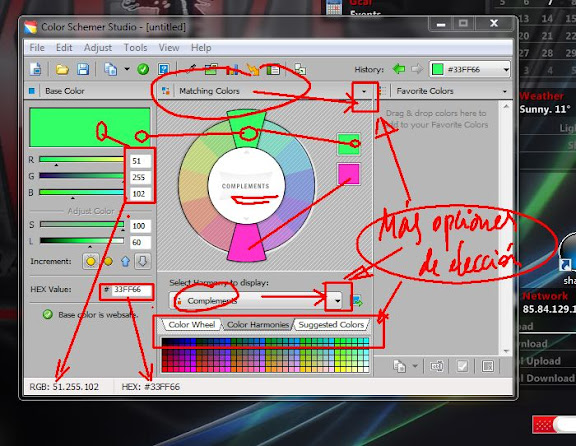Click the New document toolbar icon
Screen dimensions: 576x446
(36, 69)
